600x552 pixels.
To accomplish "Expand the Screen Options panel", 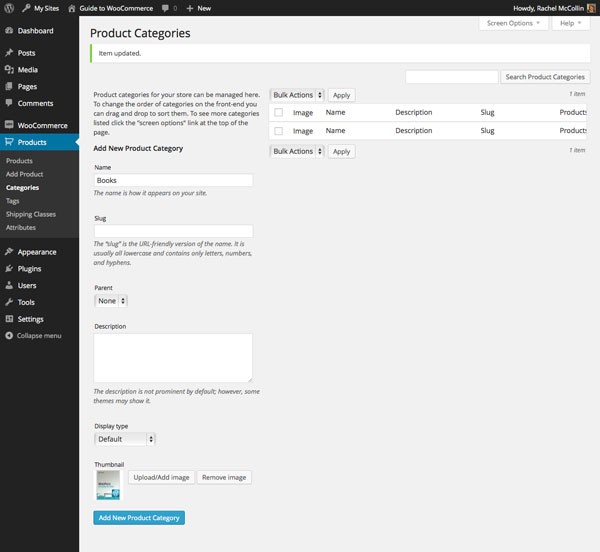I will [x=513, y=23].
